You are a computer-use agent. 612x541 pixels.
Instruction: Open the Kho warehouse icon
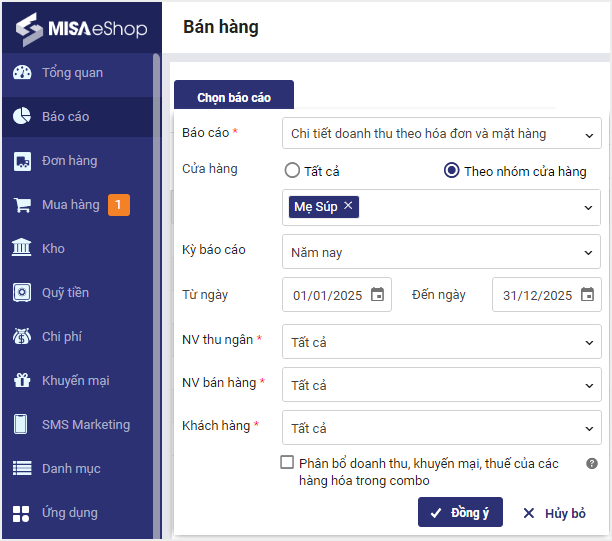(22, 249)
